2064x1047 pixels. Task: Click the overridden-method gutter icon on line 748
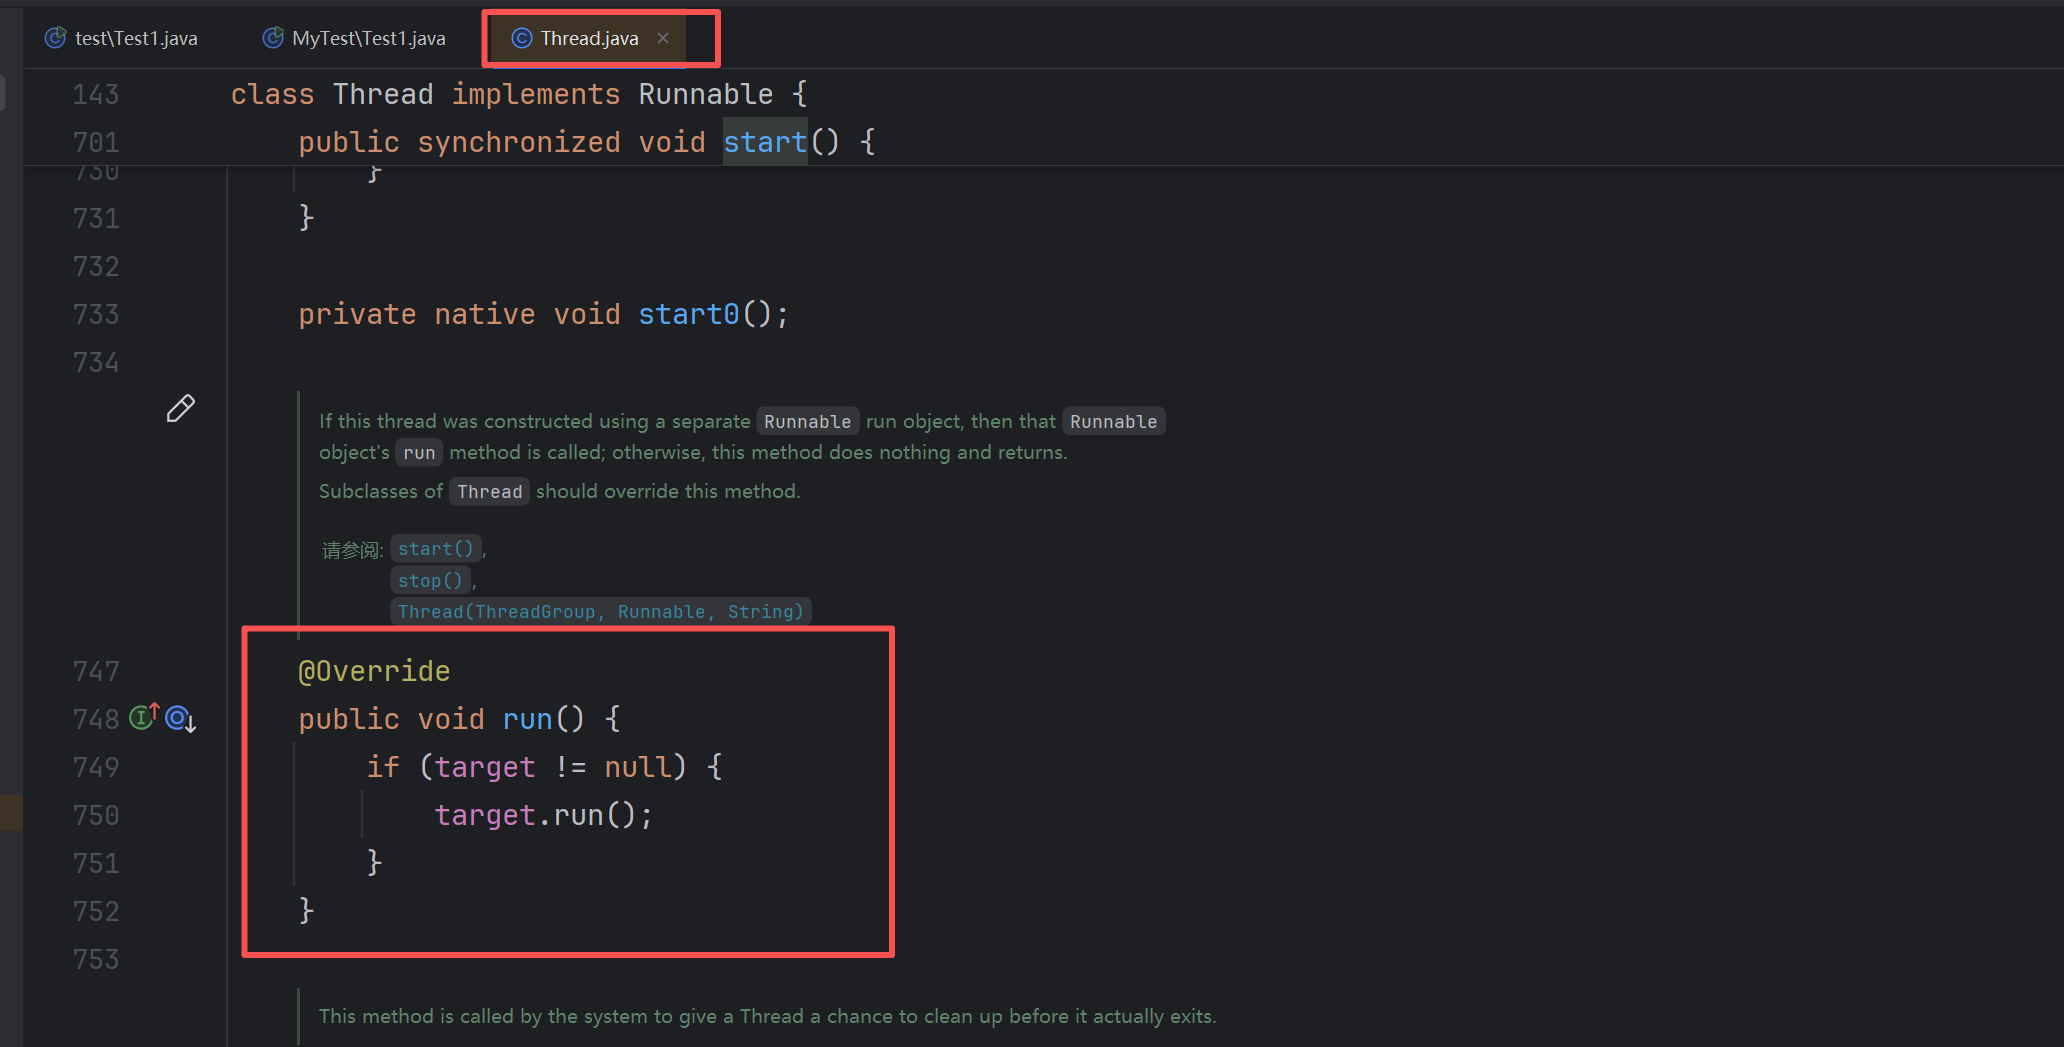pyautogui.click(x=181, y=718)
